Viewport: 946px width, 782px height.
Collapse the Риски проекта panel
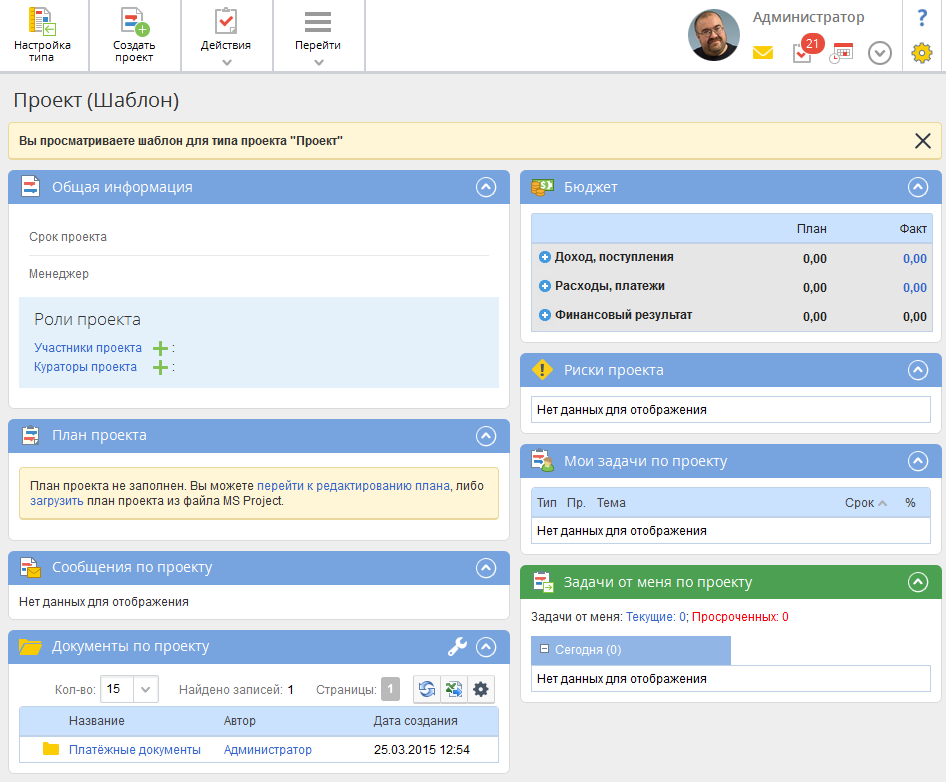click(x=917, y=370)
